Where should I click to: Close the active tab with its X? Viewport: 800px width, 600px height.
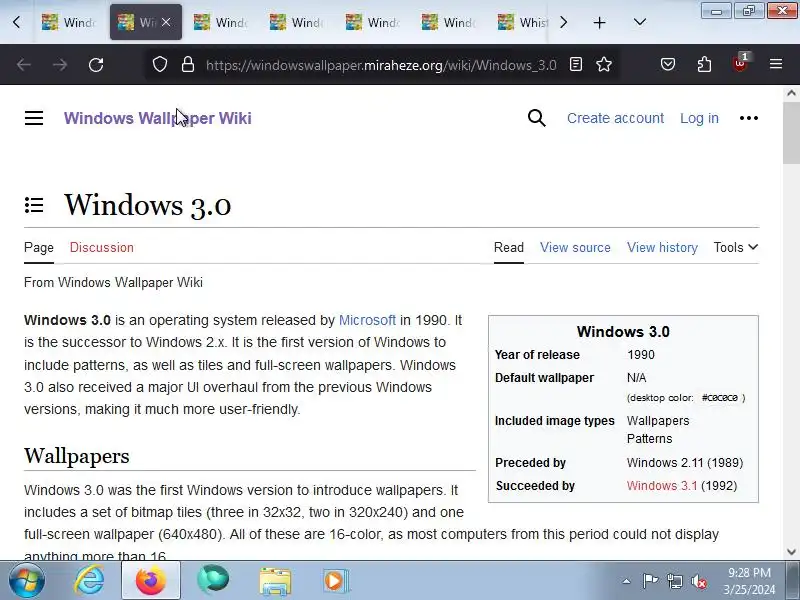pos(166,22)
